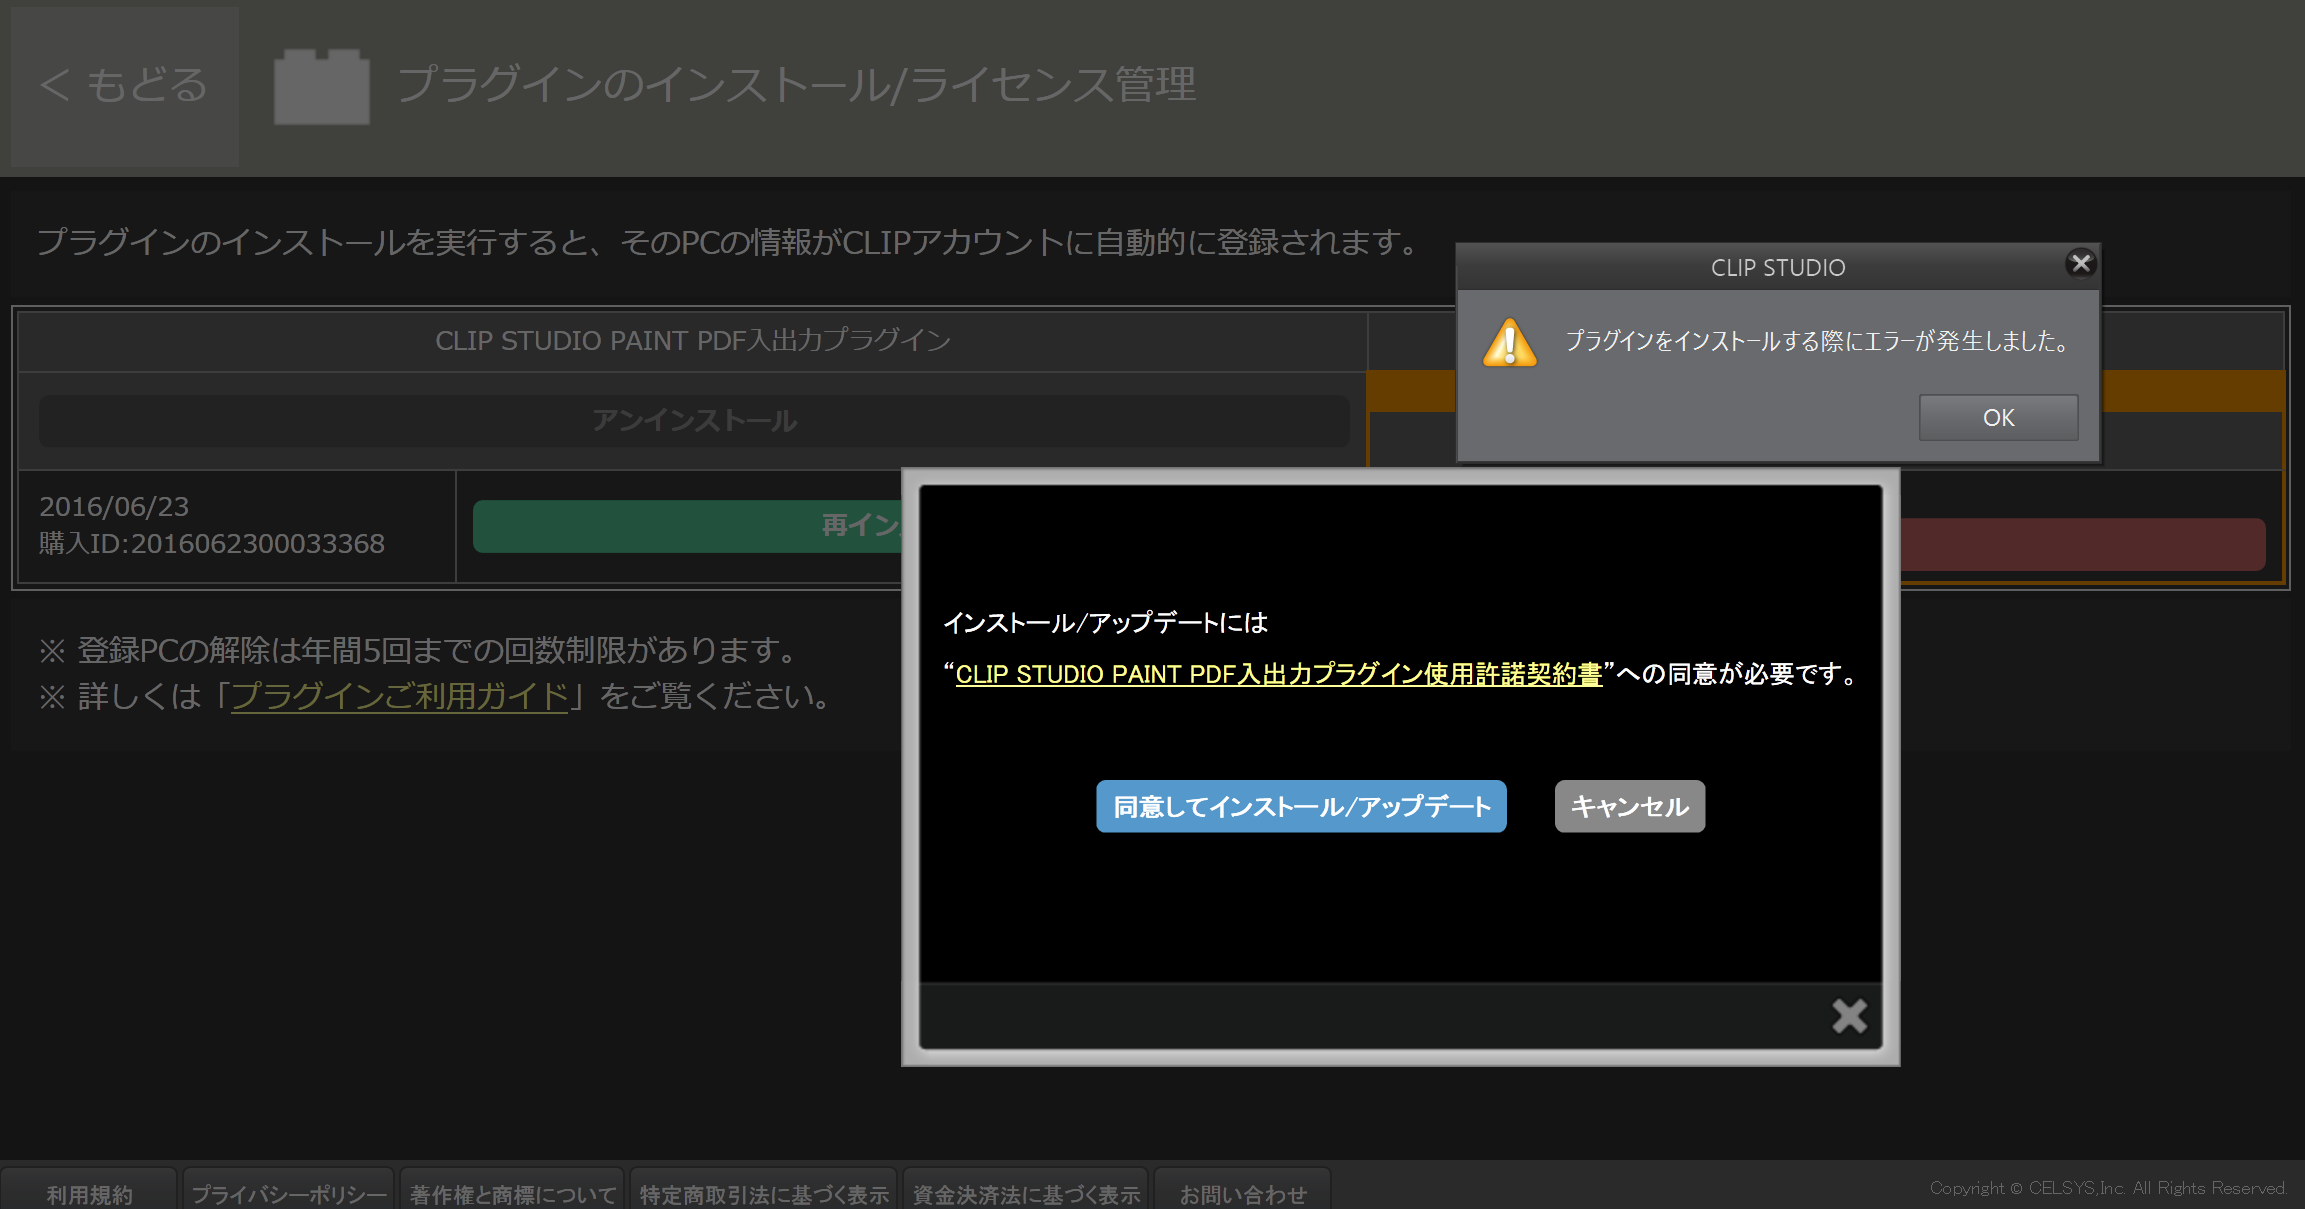Open the お問い合わせ footer tab
The height and width of the screenshot is (1209, 2305).
[x=1242, y=1194]
